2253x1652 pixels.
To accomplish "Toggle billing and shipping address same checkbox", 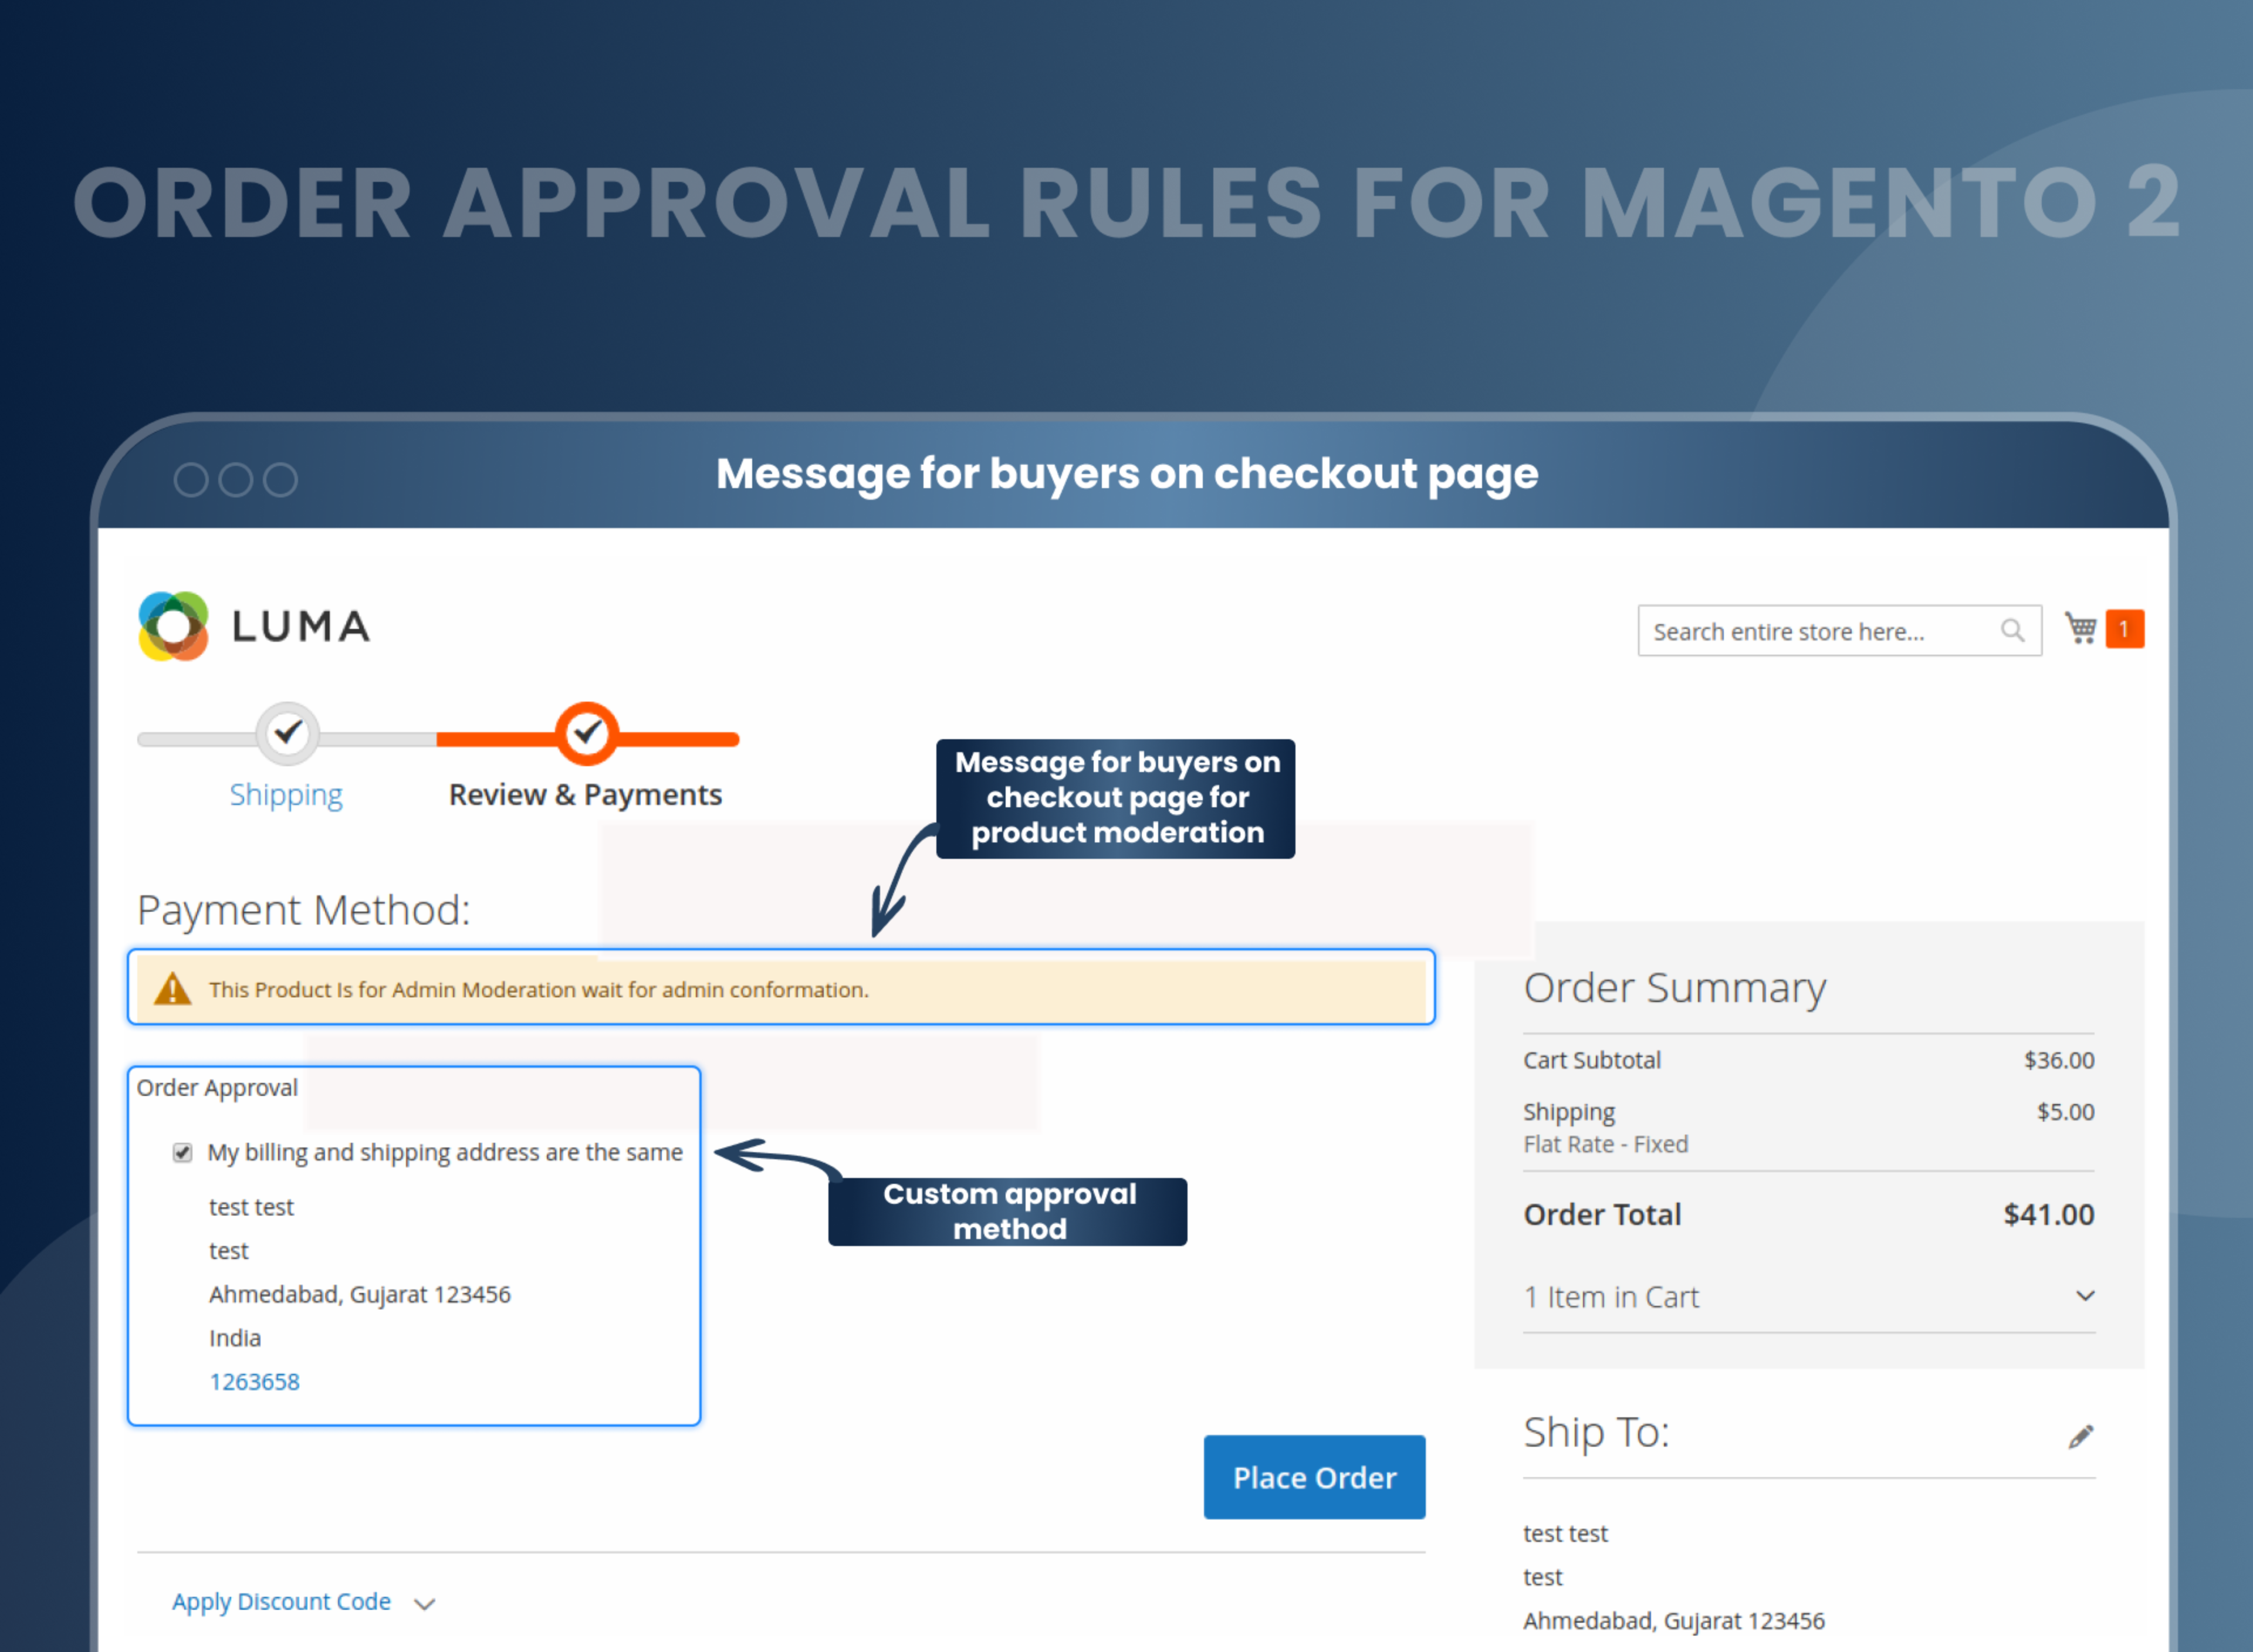I will click(182, 1152).
